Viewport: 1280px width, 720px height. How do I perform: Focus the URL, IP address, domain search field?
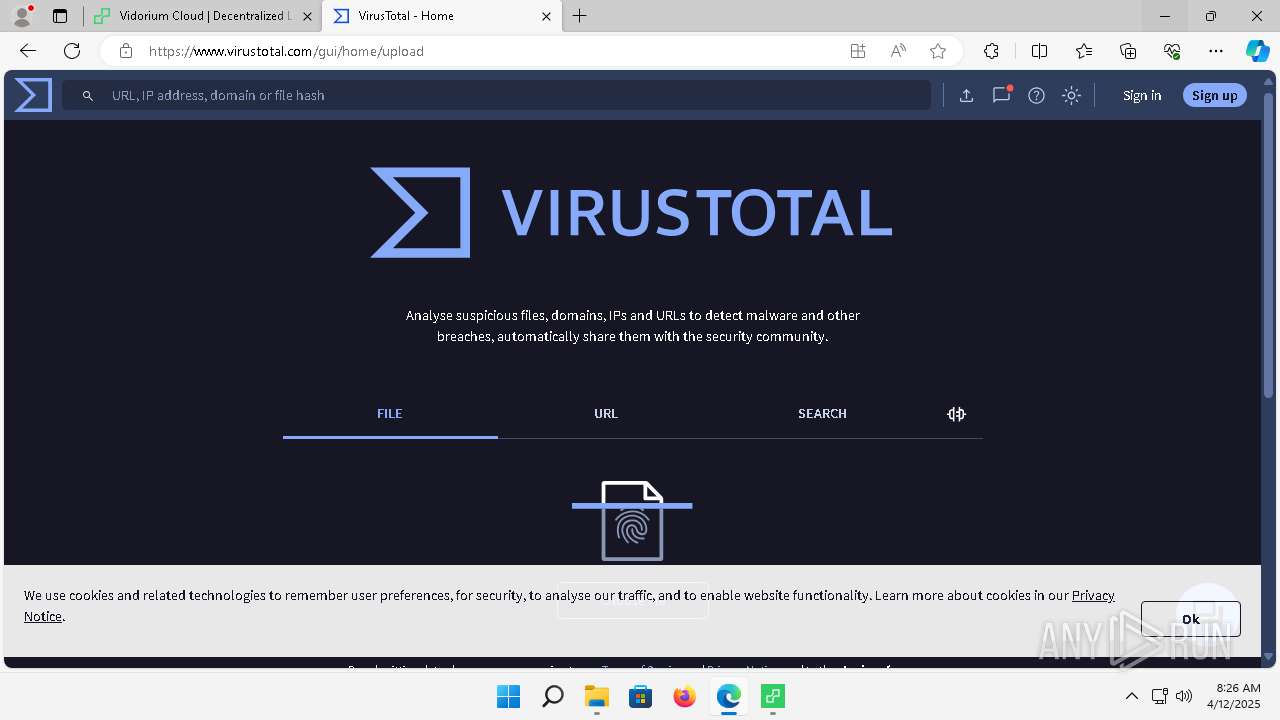tap(496, 95)
